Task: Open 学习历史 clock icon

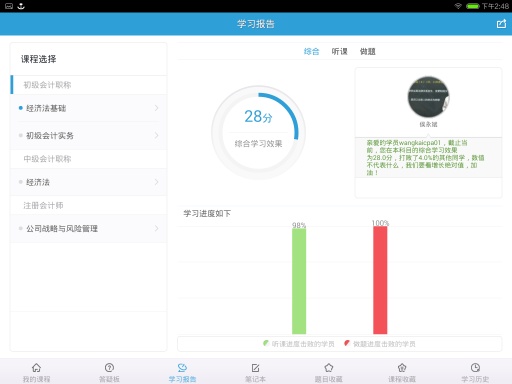Action: (x=475, y=368)
